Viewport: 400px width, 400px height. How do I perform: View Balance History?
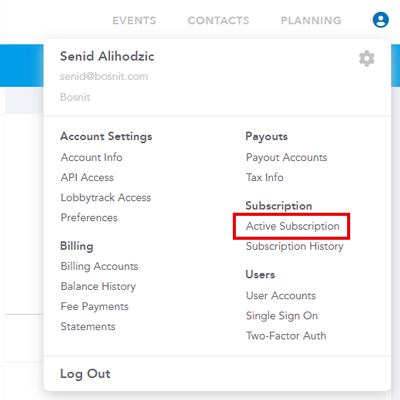[98, 287]
